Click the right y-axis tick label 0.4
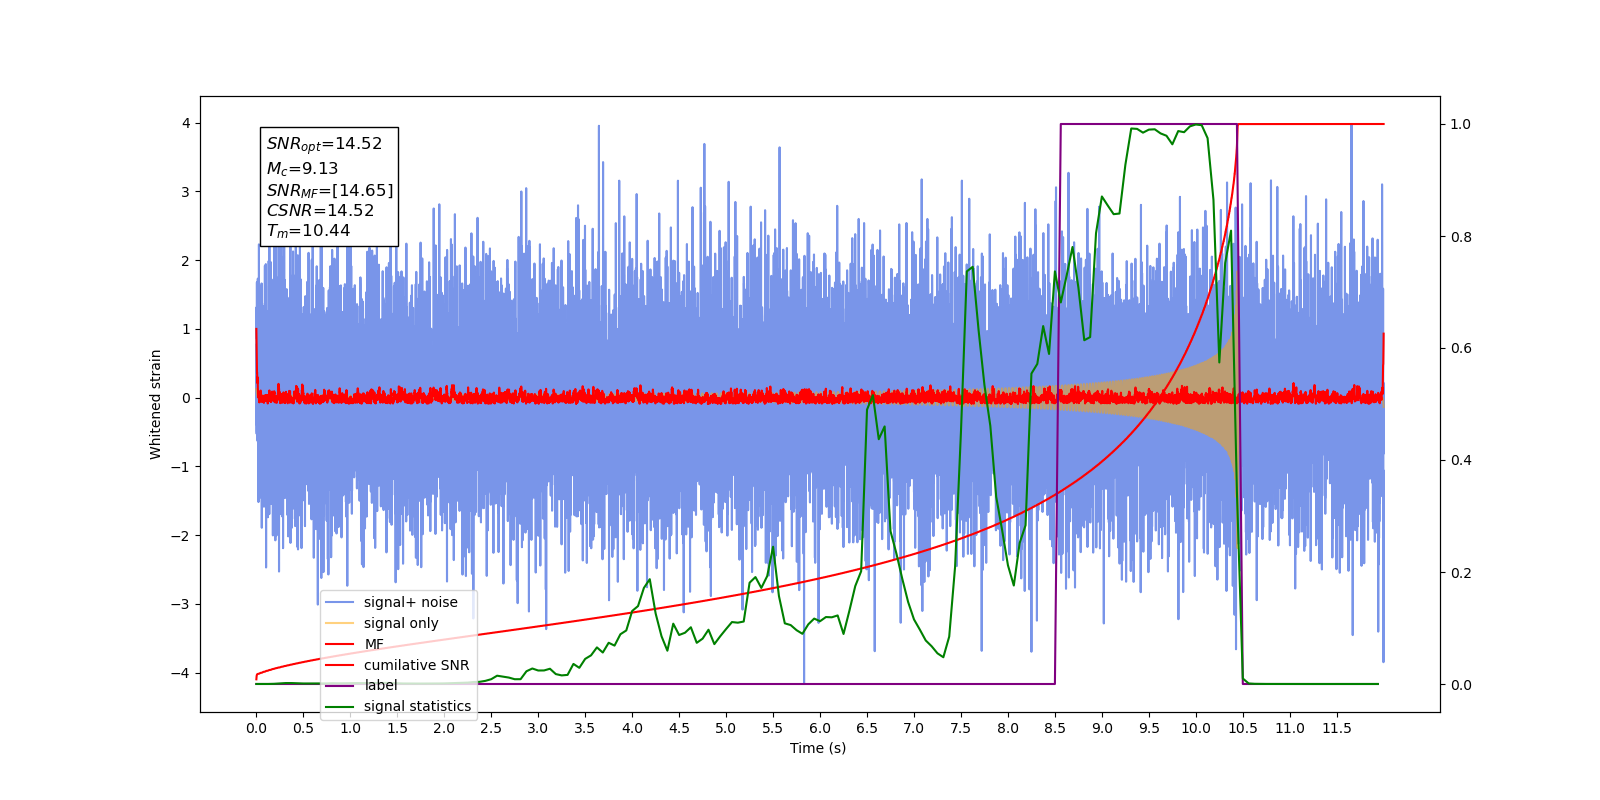 coord(1461,461)
